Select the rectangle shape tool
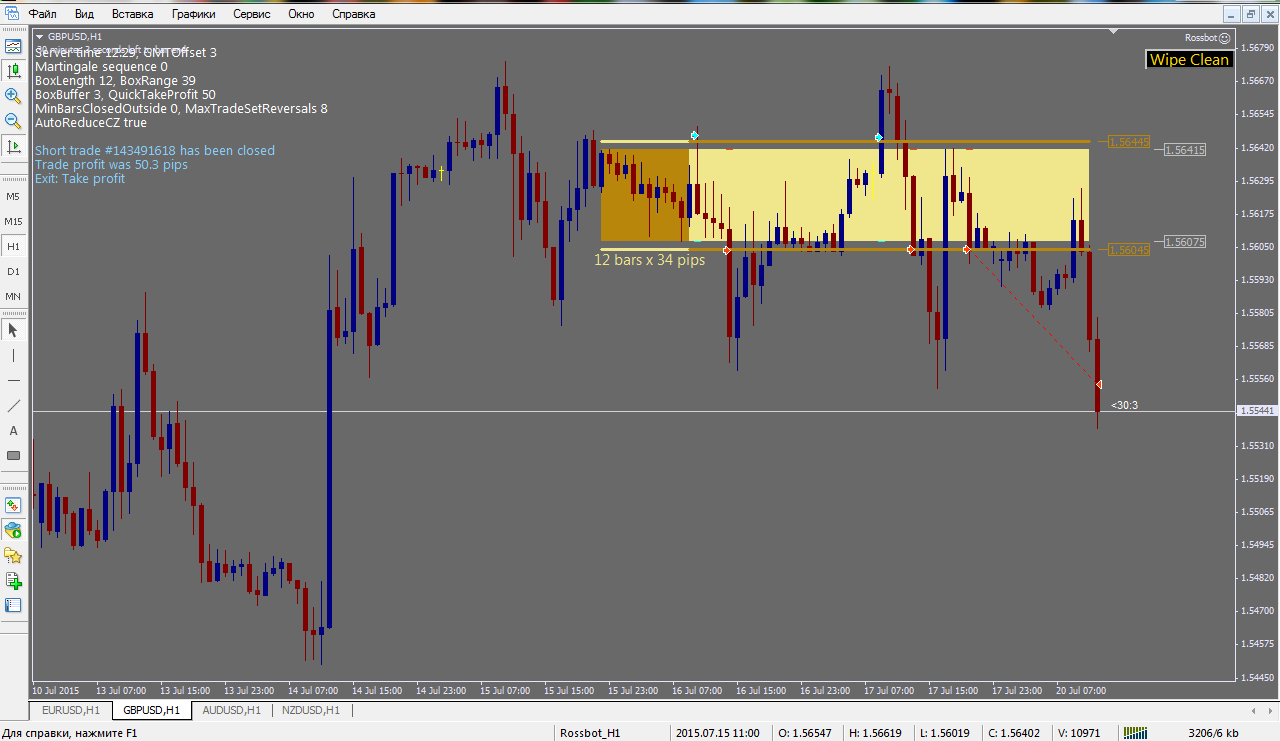This screenshot has width=1280, height=741. [x=13, y=455]
